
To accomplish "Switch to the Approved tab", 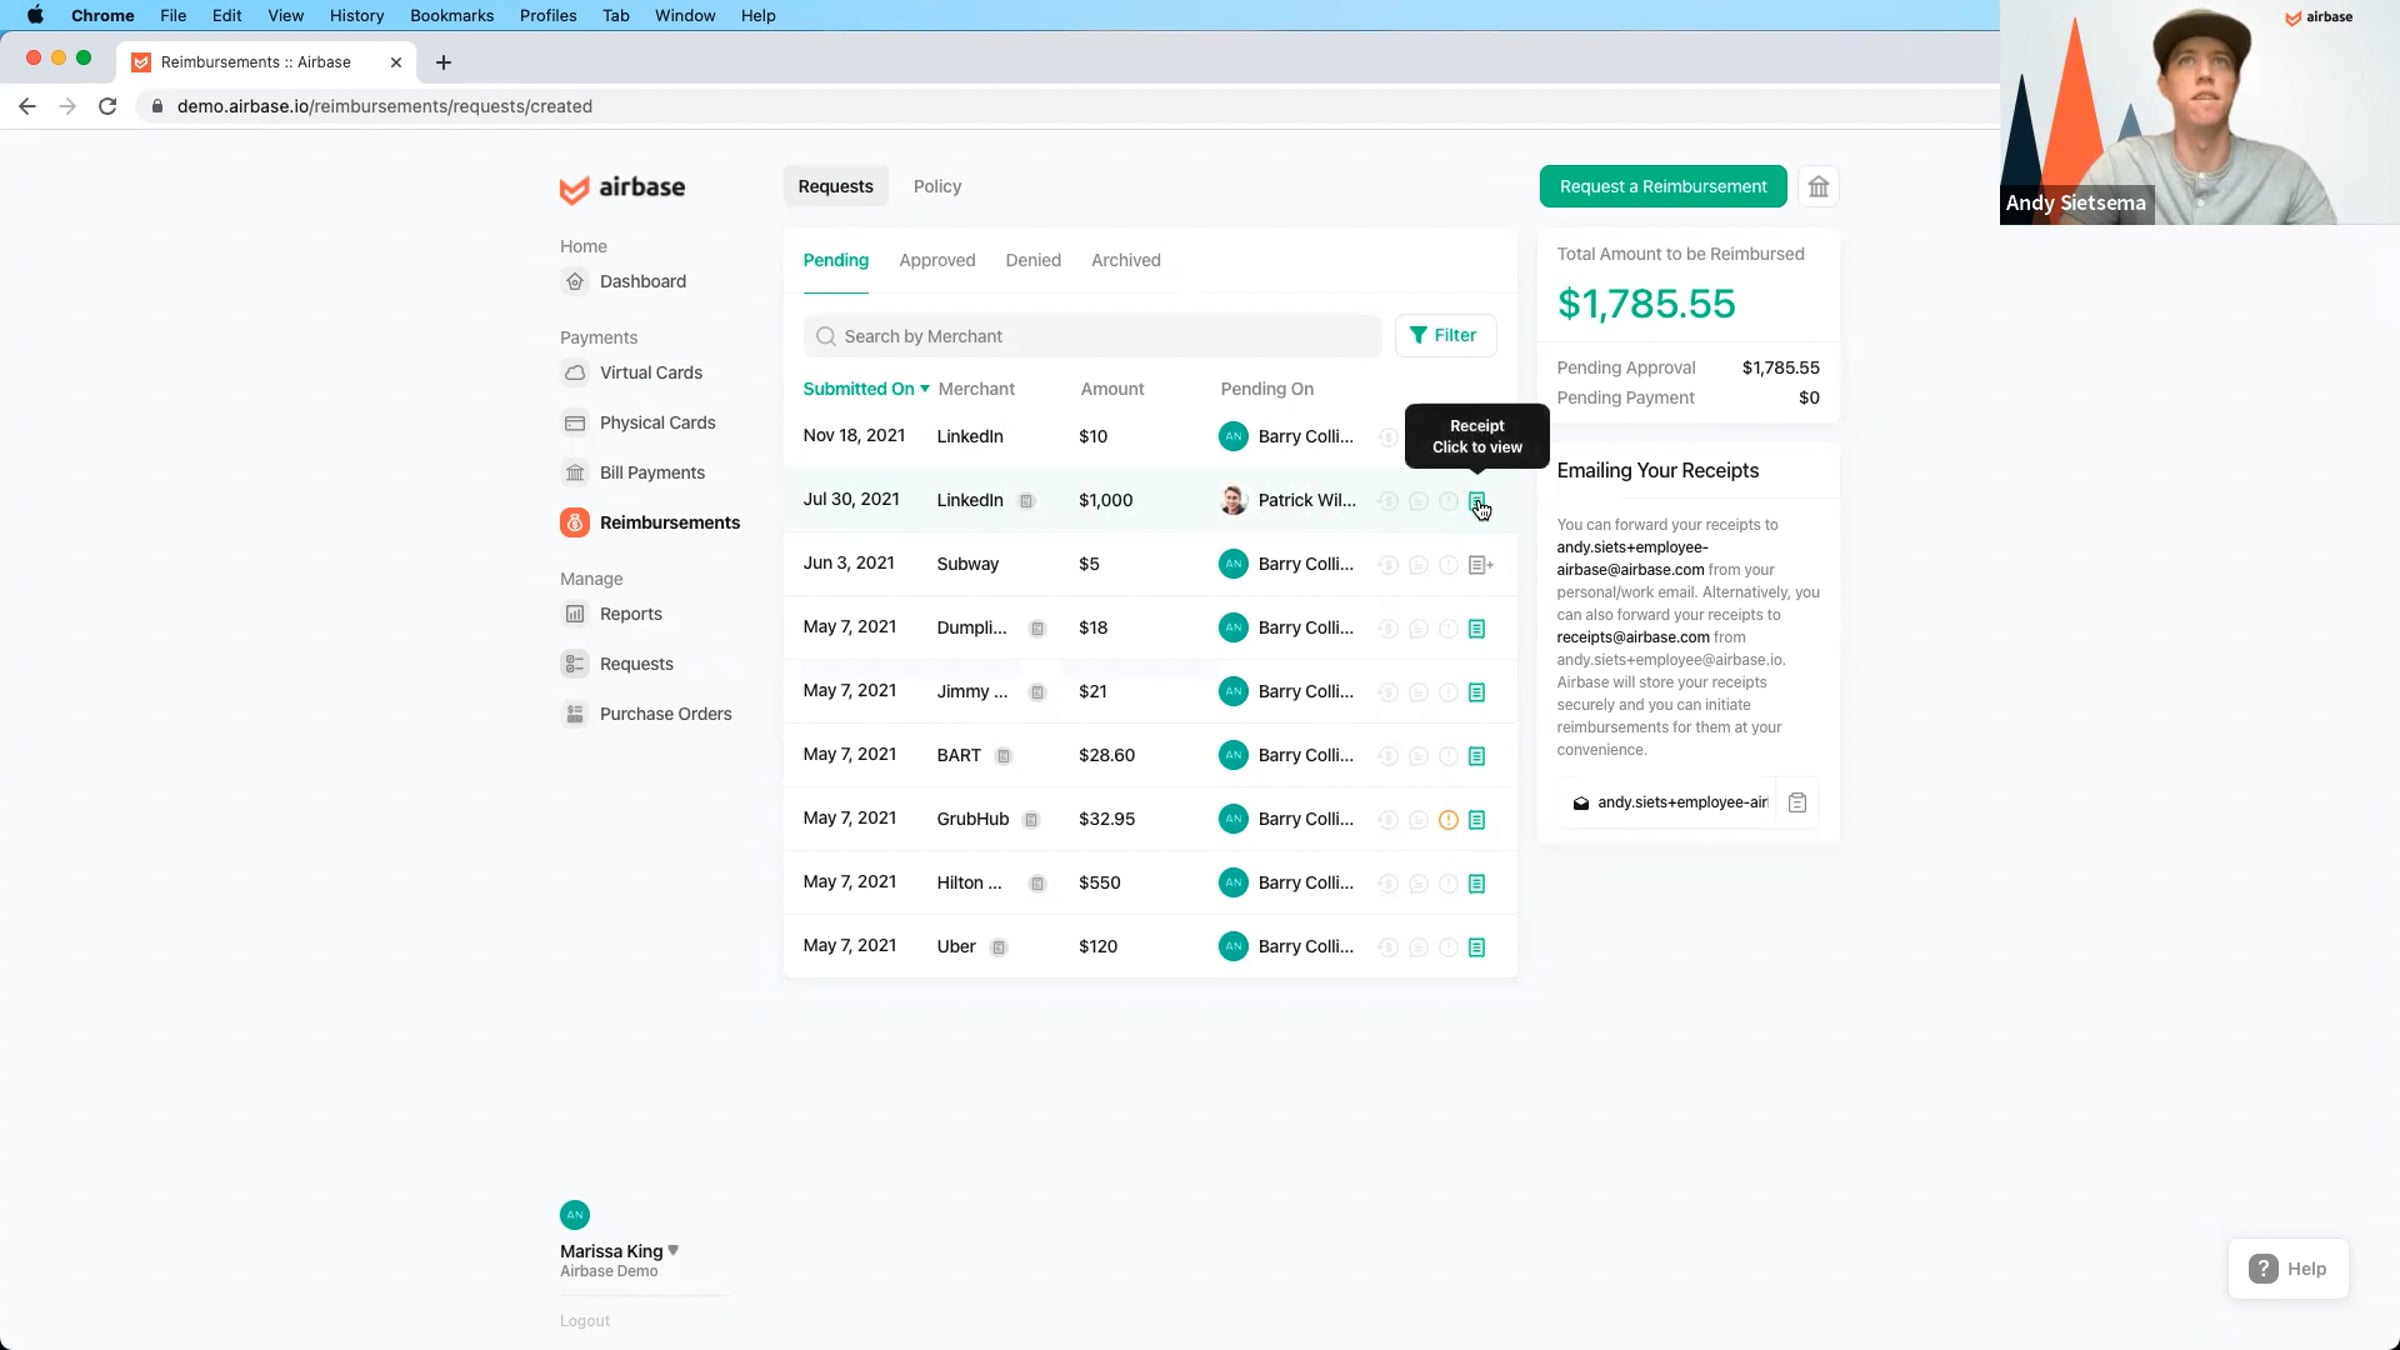I will click(x=937, y=260).
